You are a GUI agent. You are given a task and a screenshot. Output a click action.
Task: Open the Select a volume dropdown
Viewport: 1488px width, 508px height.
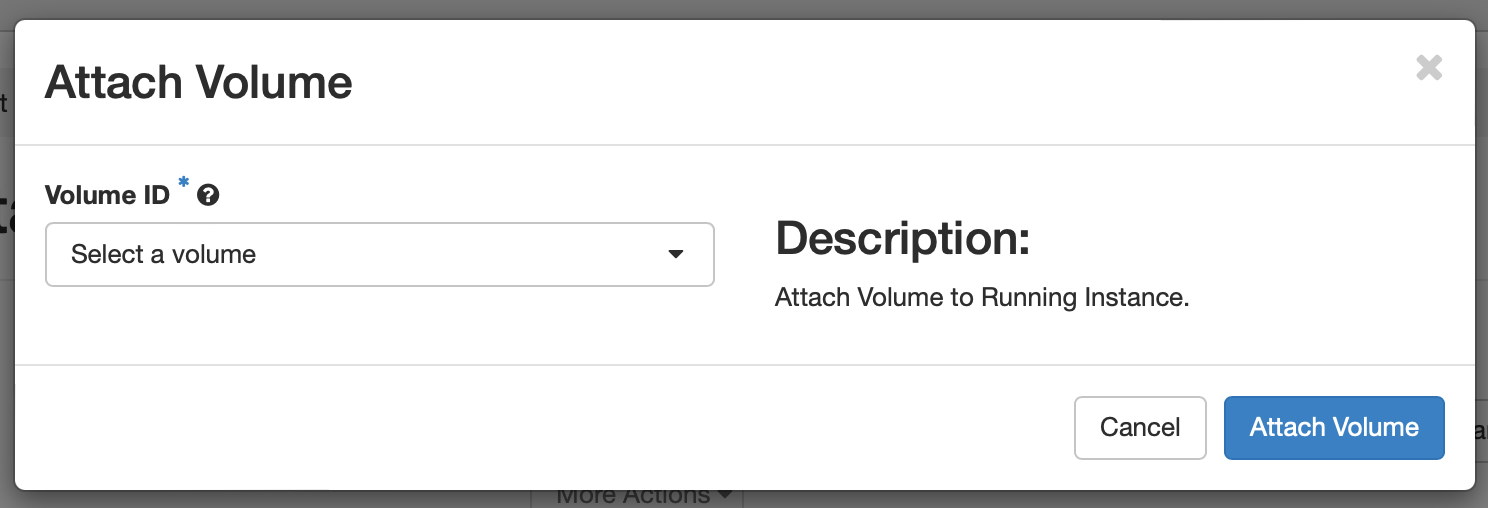(380, 254)
